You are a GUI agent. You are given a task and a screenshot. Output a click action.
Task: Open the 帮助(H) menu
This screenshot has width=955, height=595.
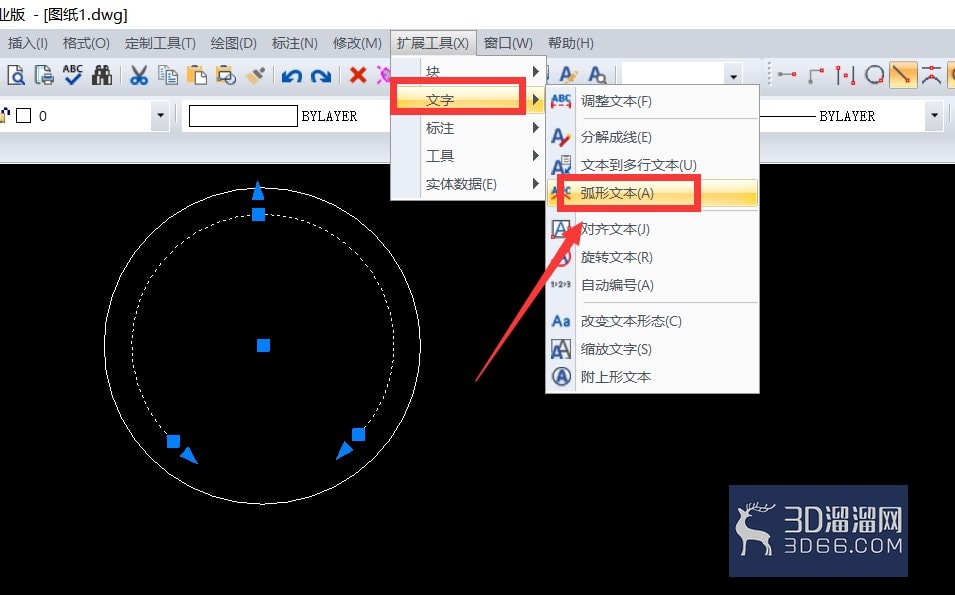(571, 43)
